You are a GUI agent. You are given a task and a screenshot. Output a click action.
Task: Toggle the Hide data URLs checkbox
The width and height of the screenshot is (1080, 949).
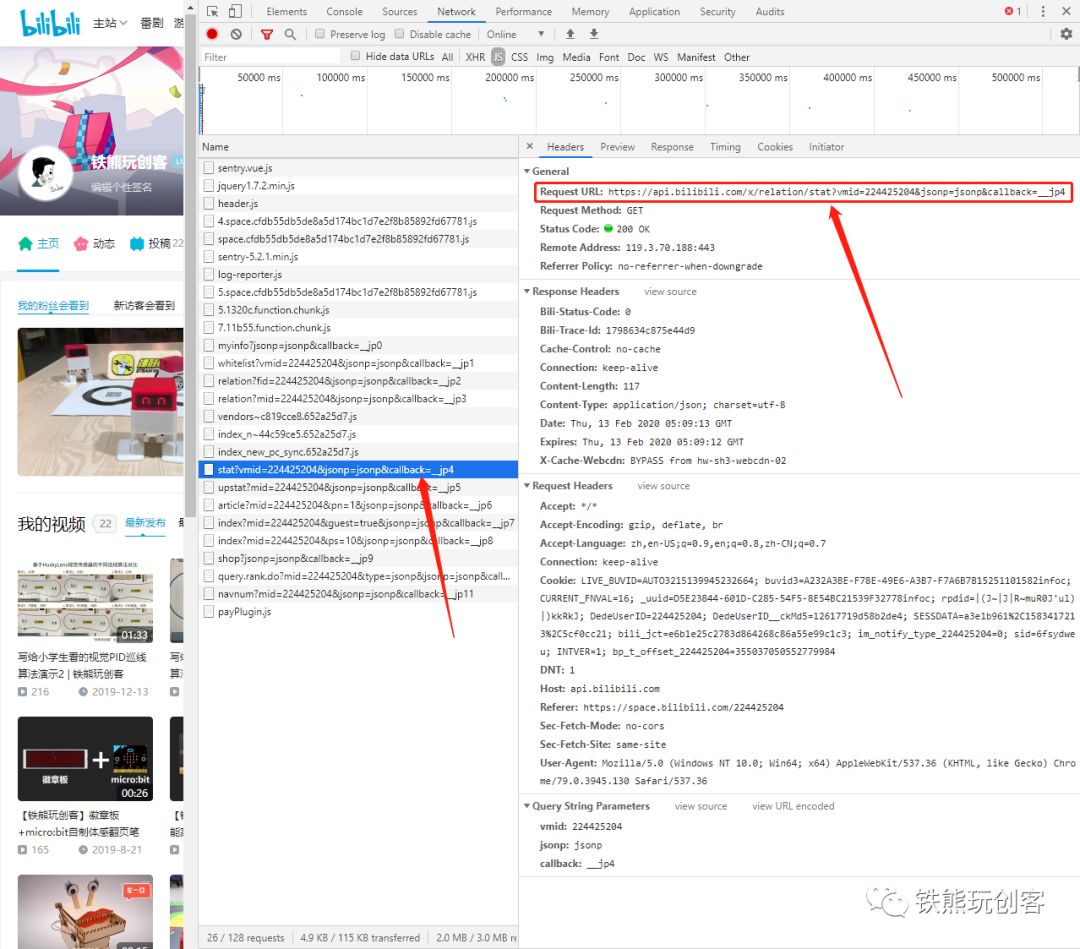tap(355, 56)
